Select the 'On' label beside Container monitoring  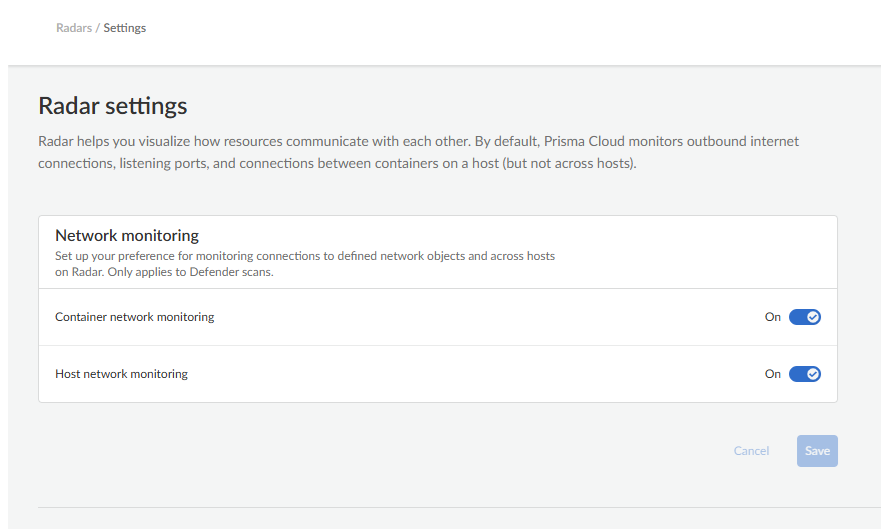click(x=773, y=317)
